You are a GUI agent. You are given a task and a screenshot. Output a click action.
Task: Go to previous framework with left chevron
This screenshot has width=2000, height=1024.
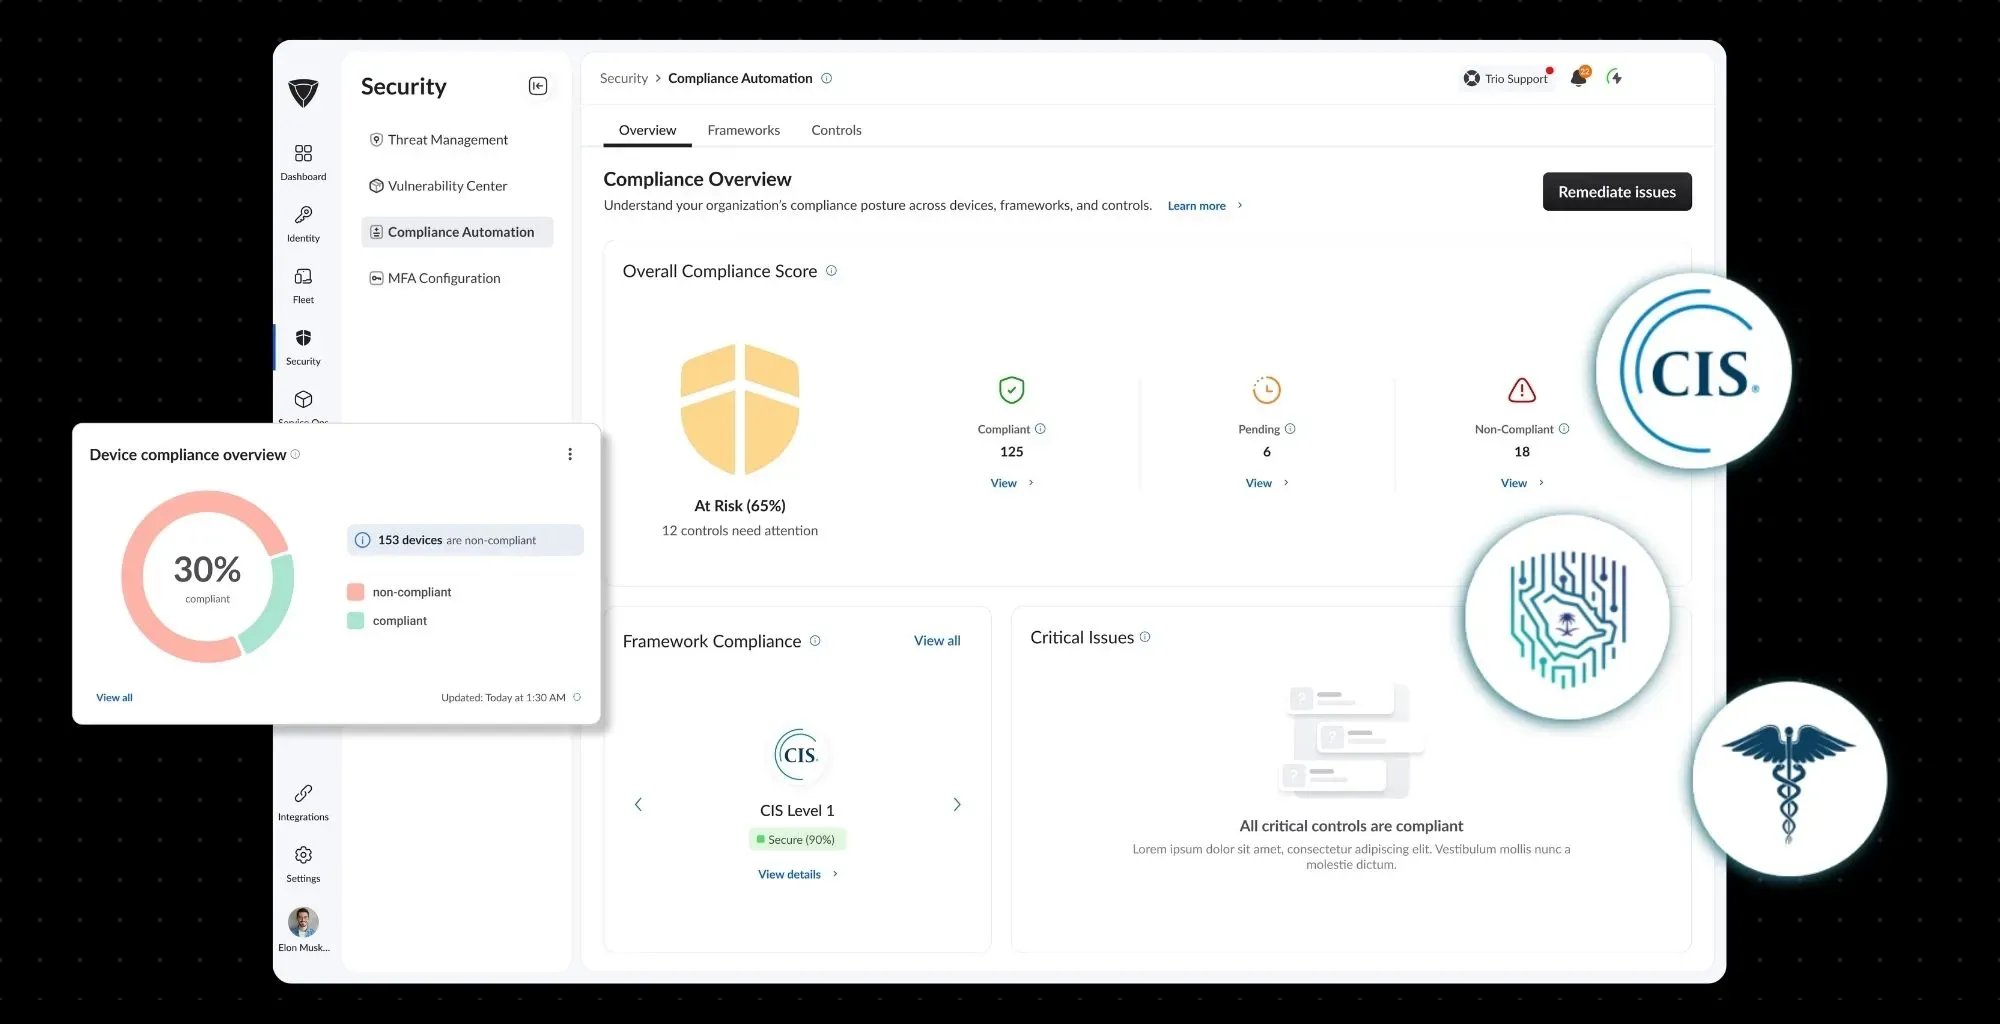click(x=638, y=804)
